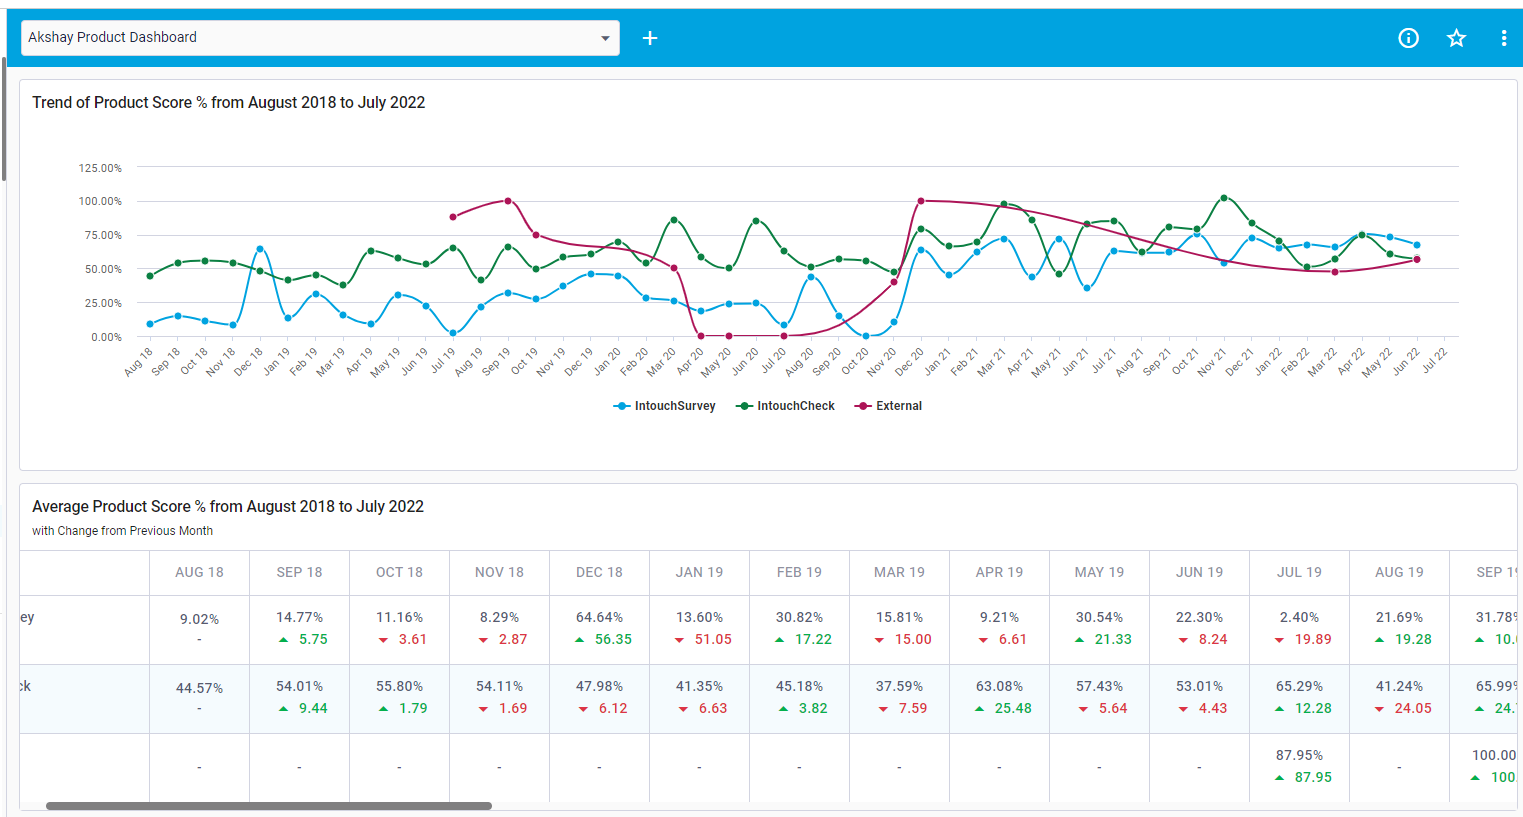Viewport: 1523px width, 817px height.
Task: Click the 56.35 change value
Action: click(x=613, y=639)
